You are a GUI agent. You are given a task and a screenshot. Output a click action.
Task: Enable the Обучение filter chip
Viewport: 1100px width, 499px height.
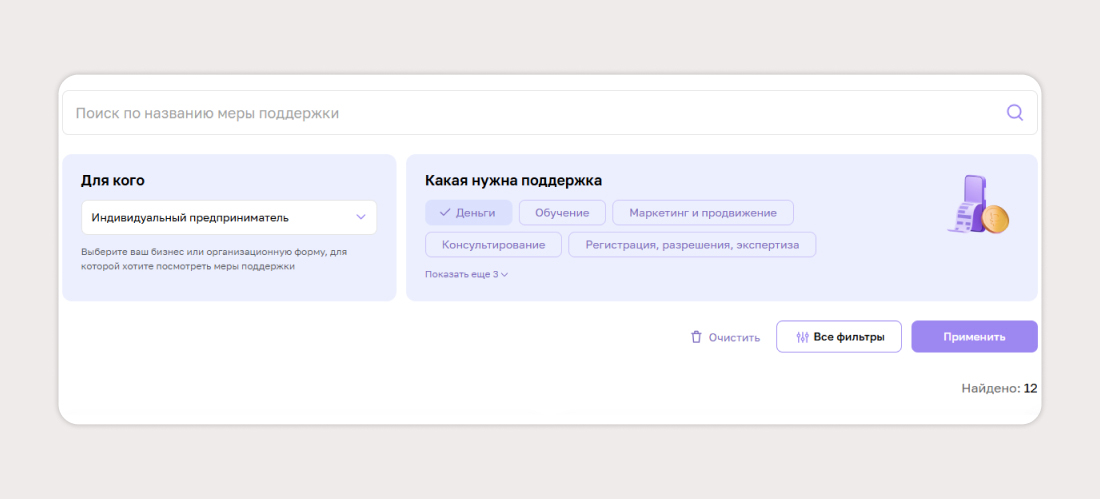pos(561,213)
